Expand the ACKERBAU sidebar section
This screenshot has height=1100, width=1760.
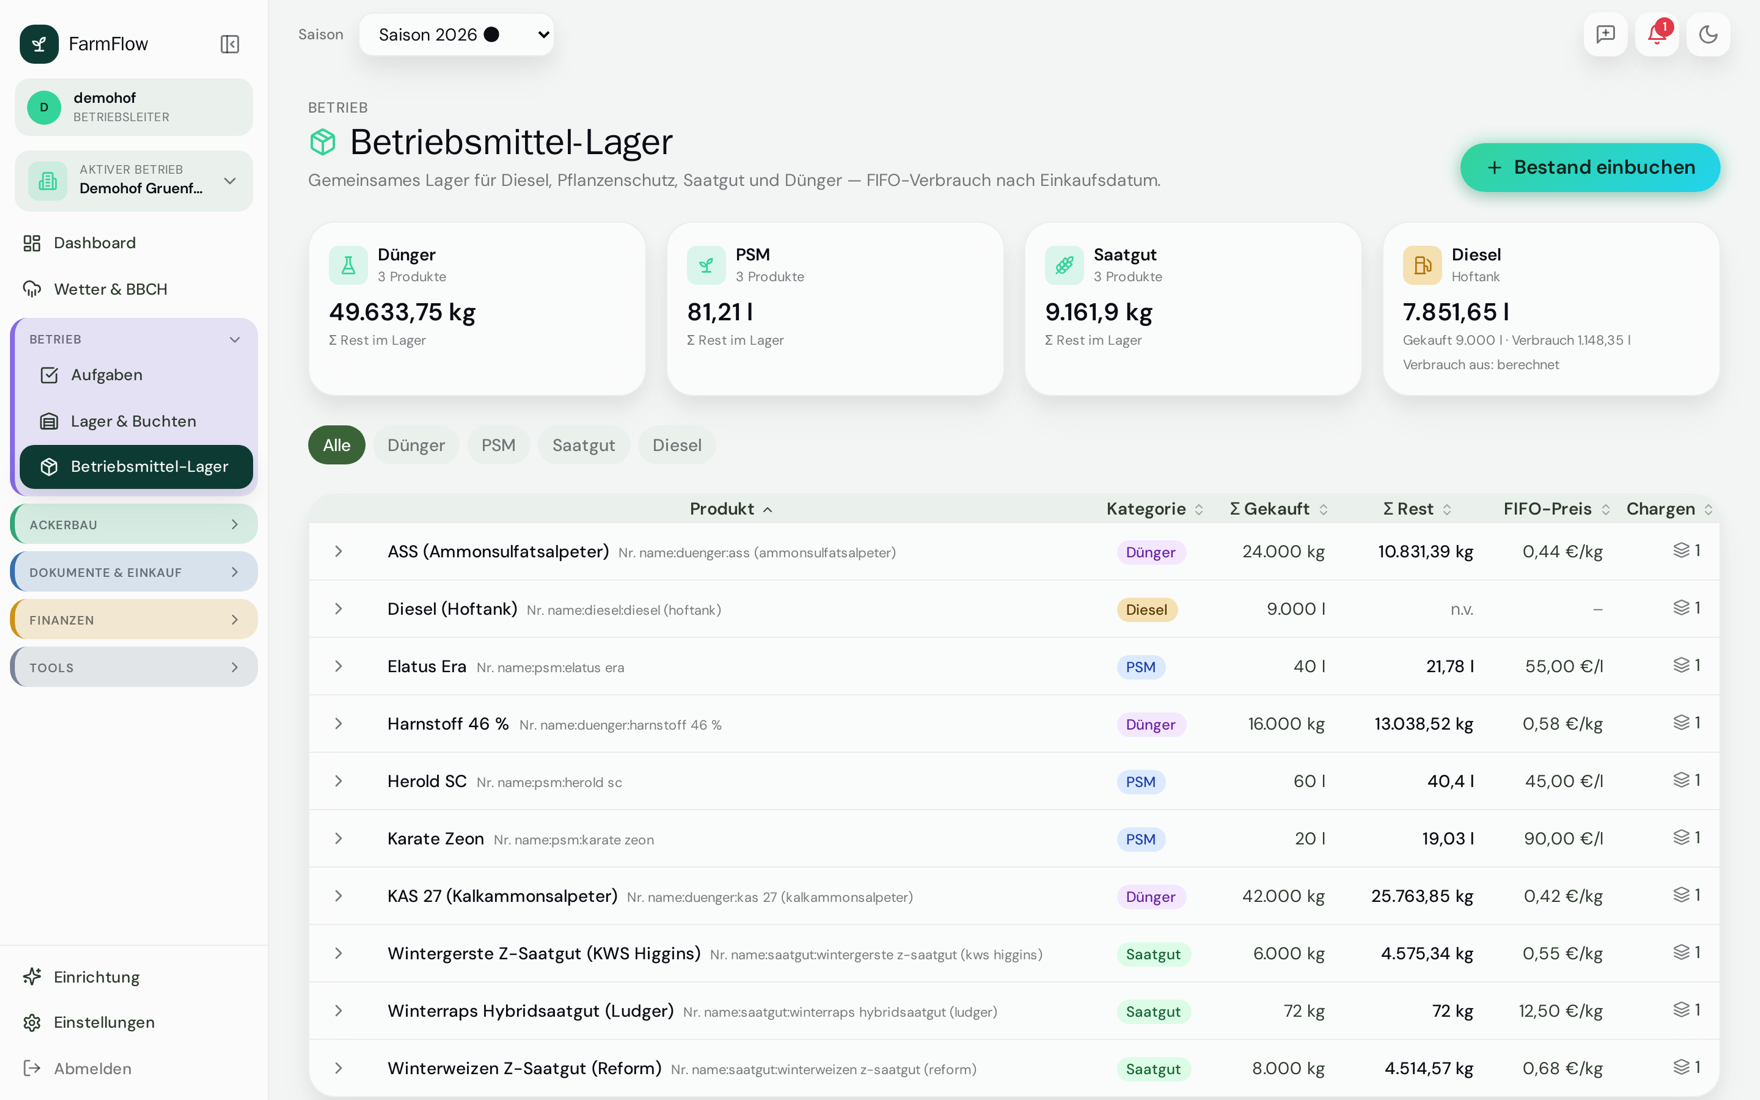click(134, 524)
